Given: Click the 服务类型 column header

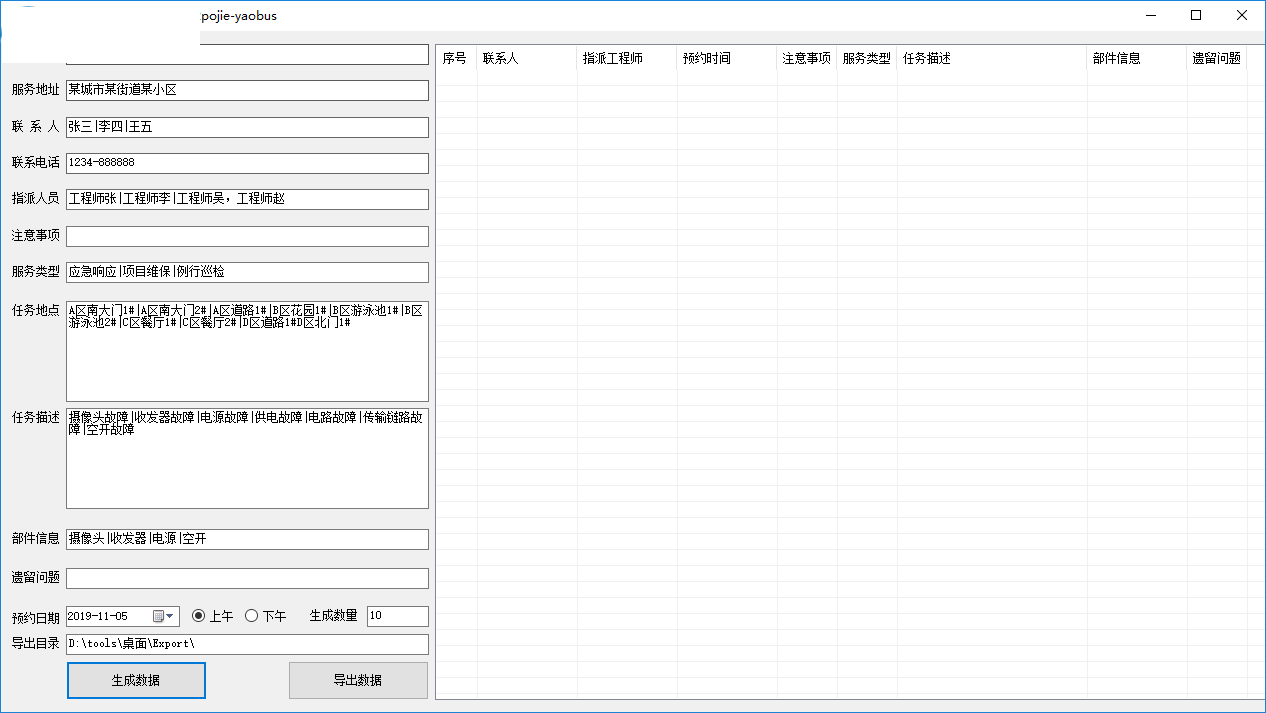Looking at the screenshot, I should 866,59.
